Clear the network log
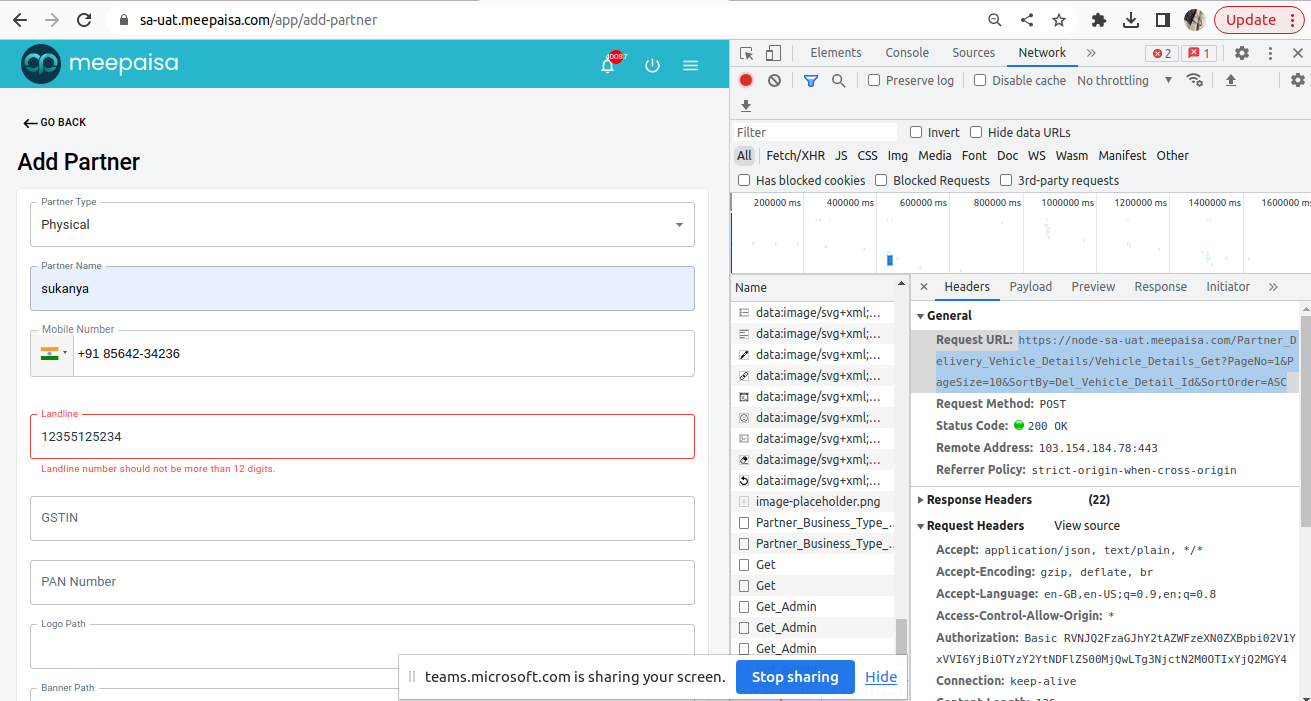 774,80
